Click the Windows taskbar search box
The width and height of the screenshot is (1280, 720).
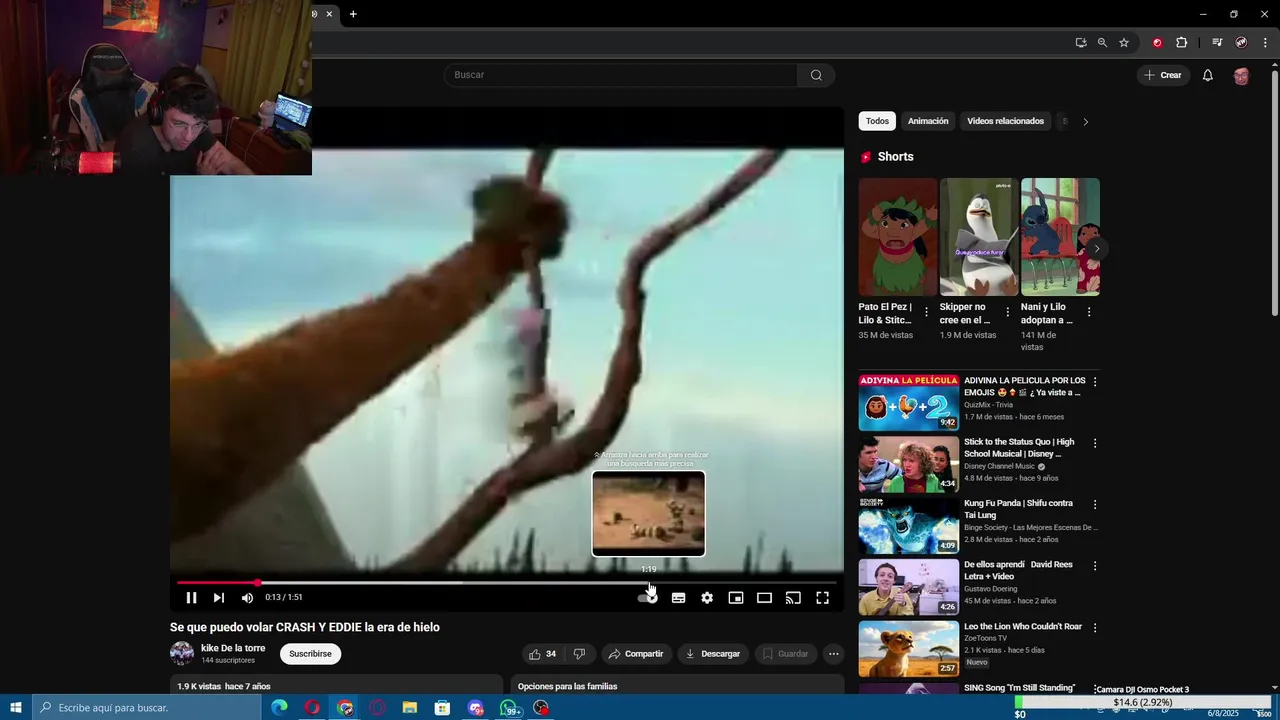[147, 708]
